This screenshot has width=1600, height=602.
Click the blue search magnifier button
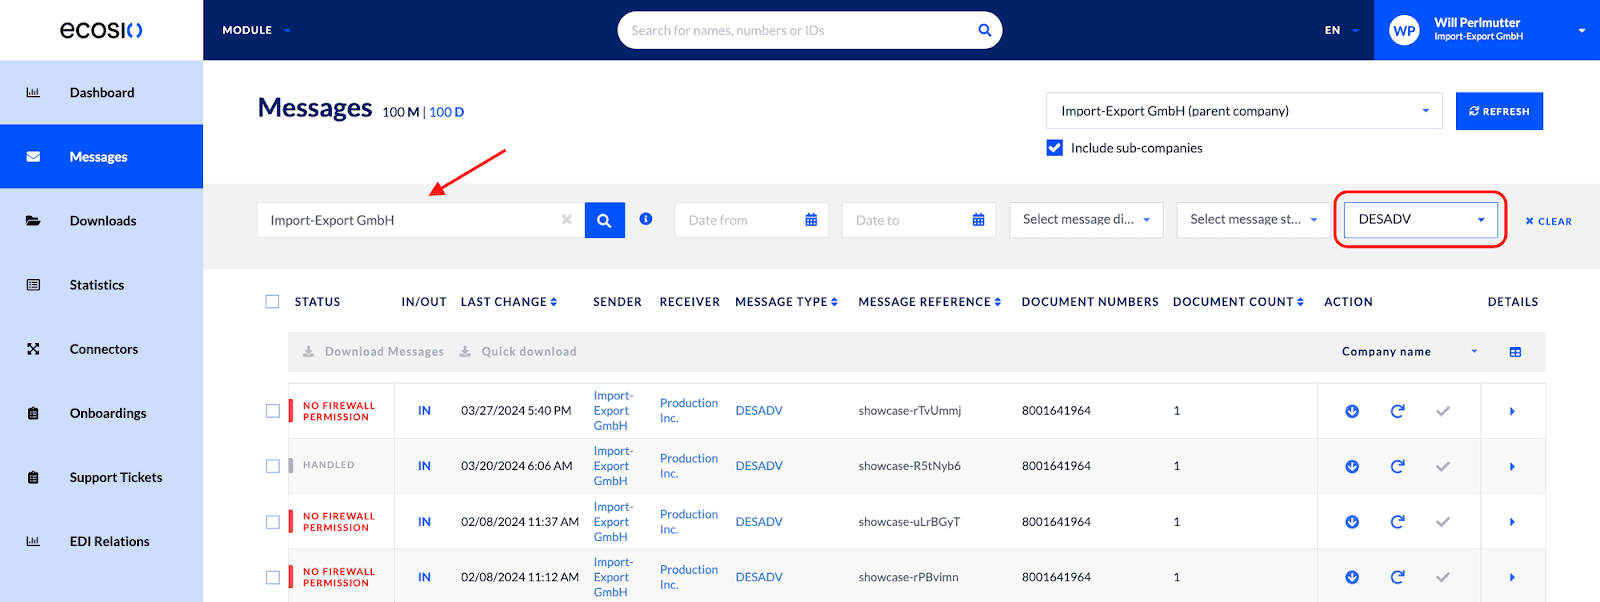click(x=604, y=220)
